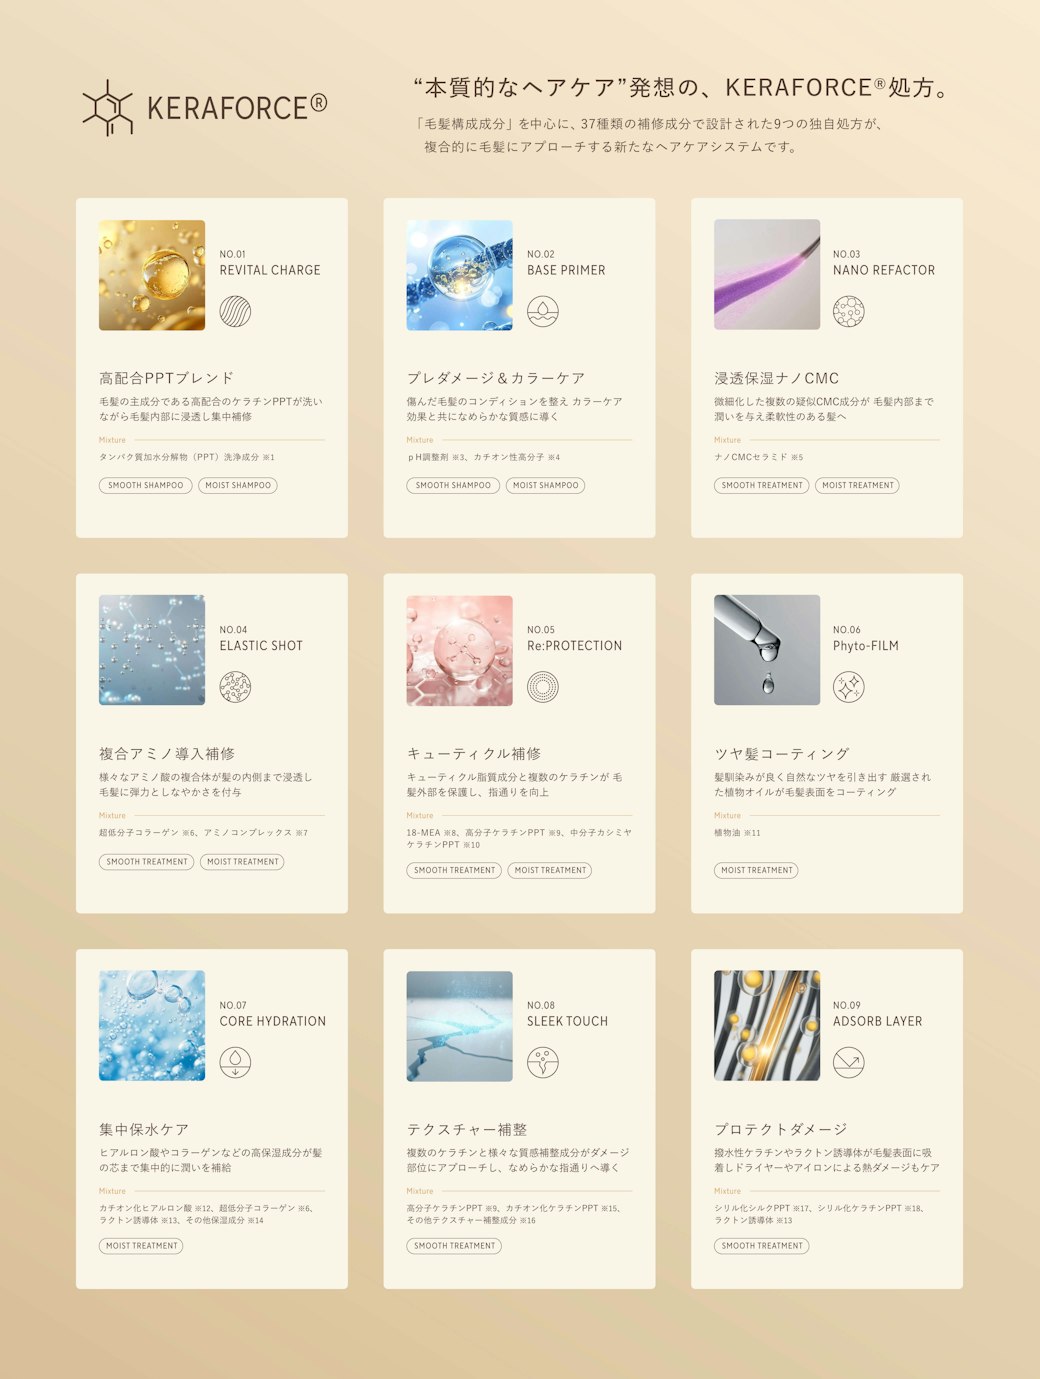Viewport: 1040px width, 1379px height.
Task: Click MOIST SHAMPOO tag under BASE PRIMER
Action: 545,485
